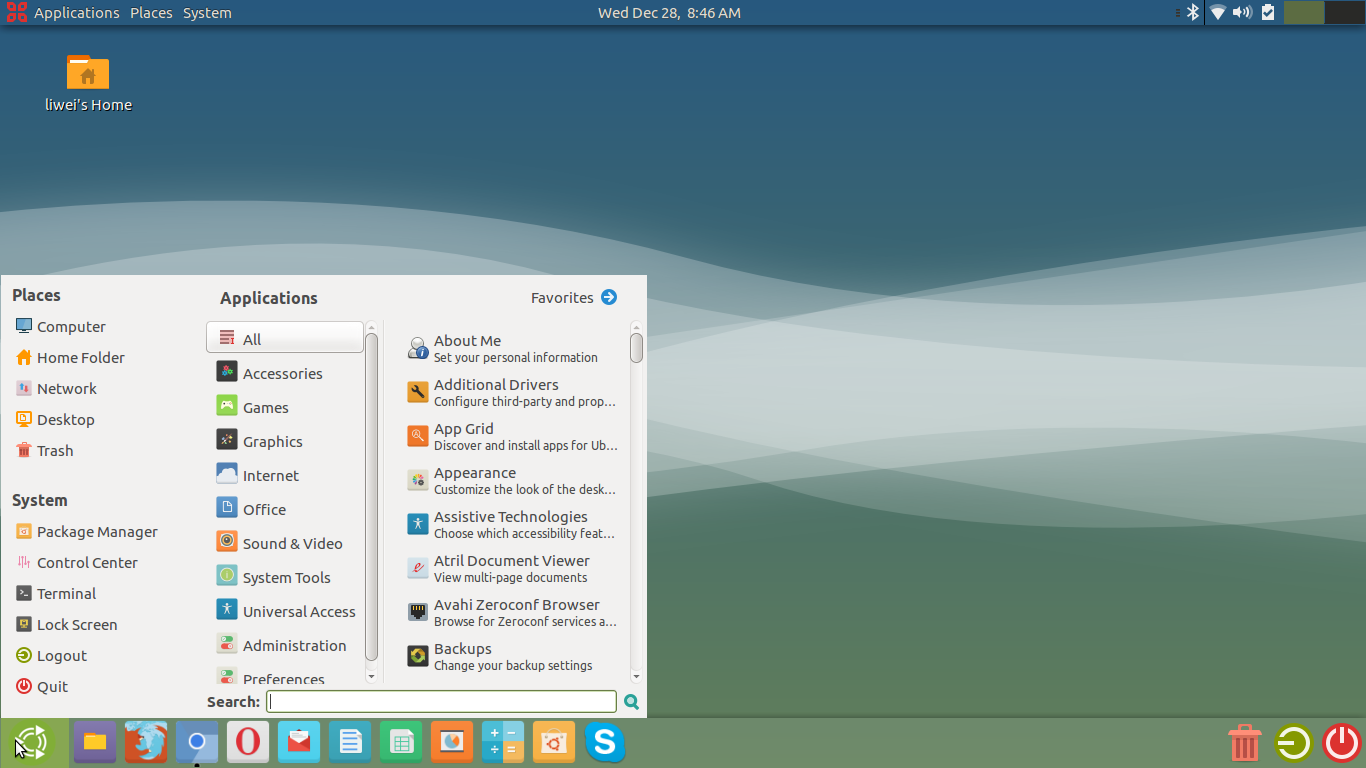
Task: Open the System menu in the top bar
Action: coord(207,12)
